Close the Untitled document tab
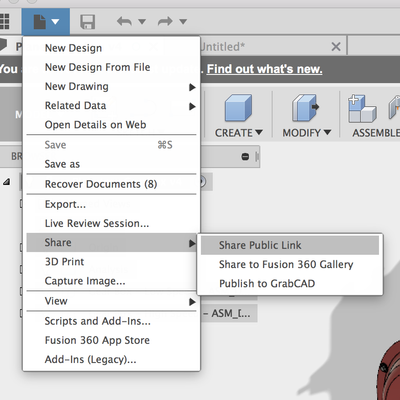Viewport: 400px width, 400px height. [336, 47]
